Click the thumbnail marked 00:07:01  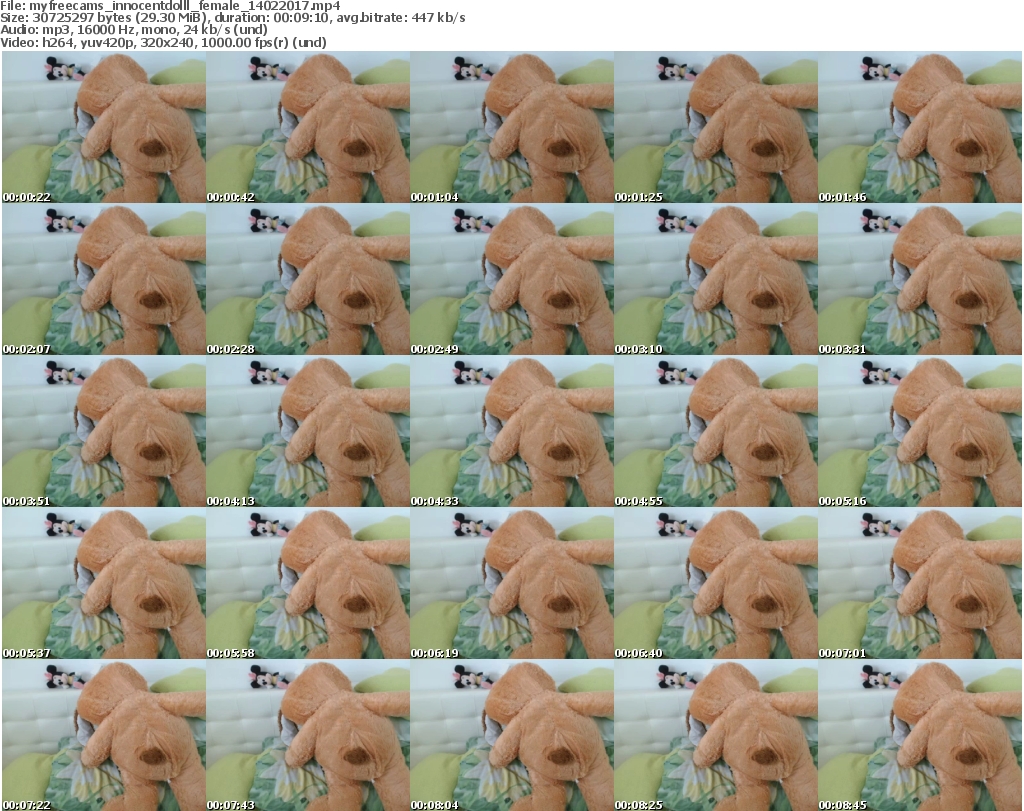click(920, 583)
